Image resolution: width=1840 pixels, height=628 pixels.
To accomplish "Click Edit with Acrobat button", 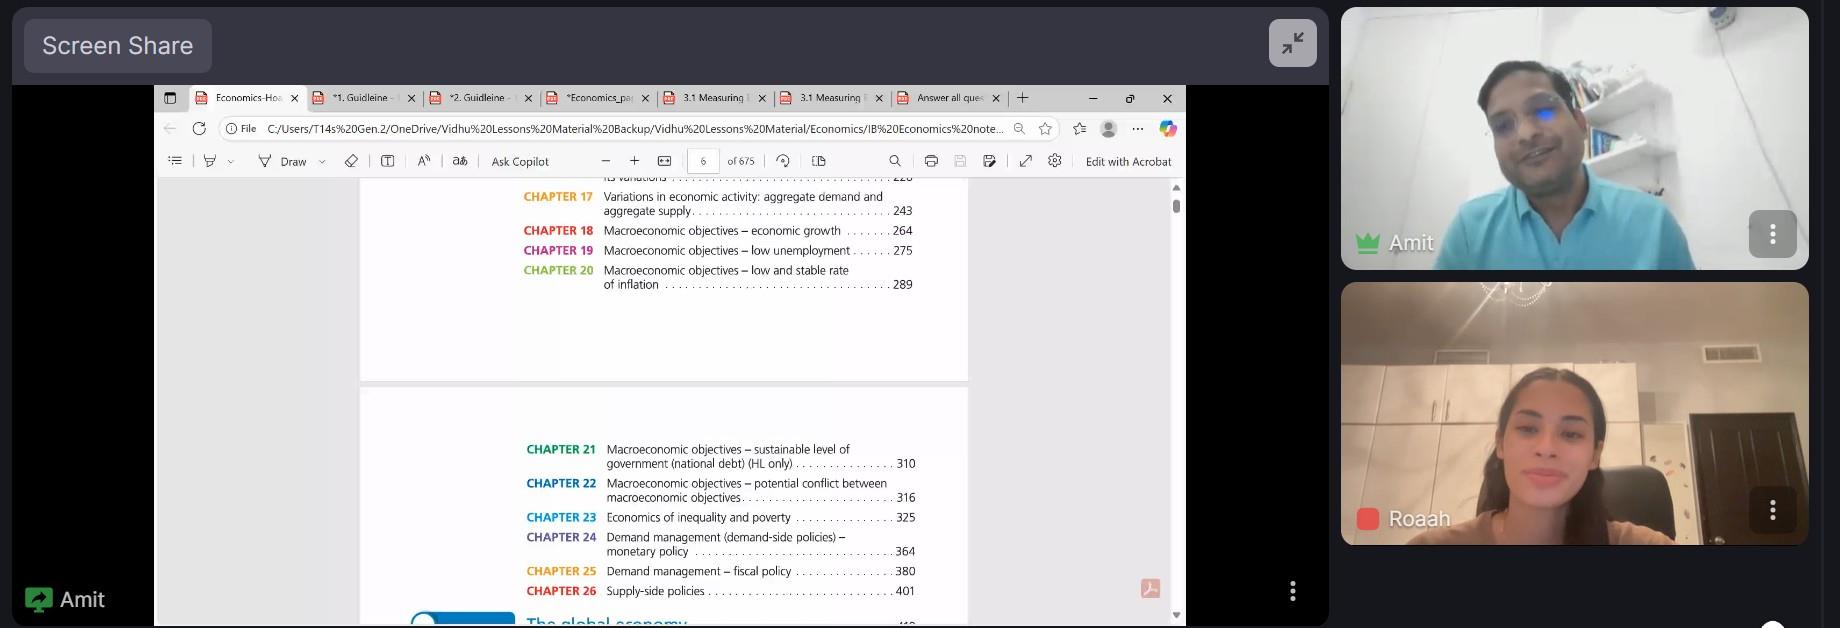I will pyautogui.click(x=1128, y=161).
